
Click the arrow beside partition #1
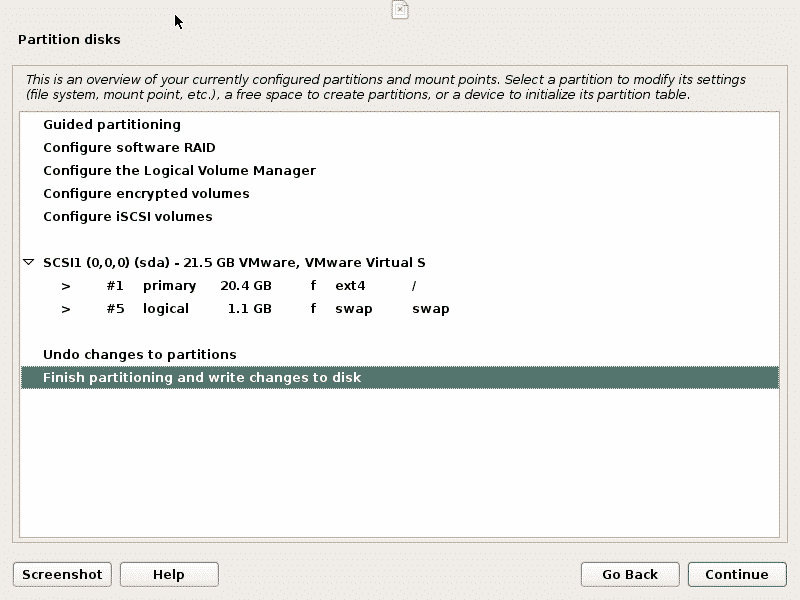pos(66,286)
